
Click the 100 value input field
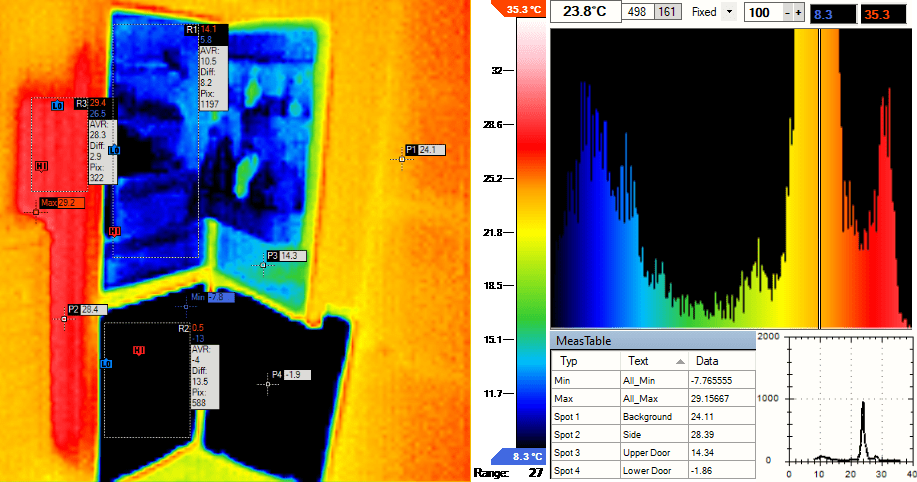point(763,12)
